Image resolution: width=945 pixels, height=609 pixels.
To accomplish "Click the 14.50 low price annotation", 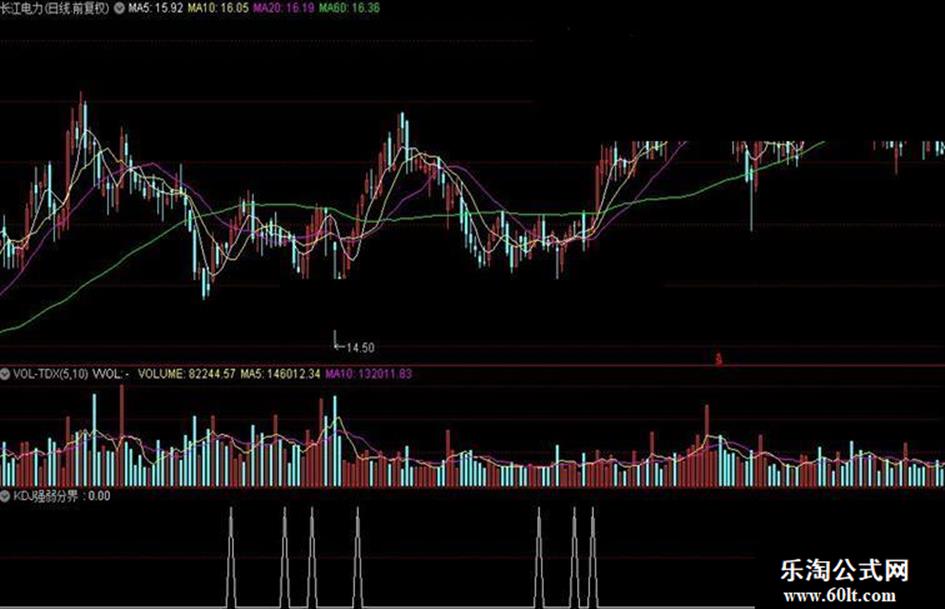I will pyautogui.click(x=360, y=347).
